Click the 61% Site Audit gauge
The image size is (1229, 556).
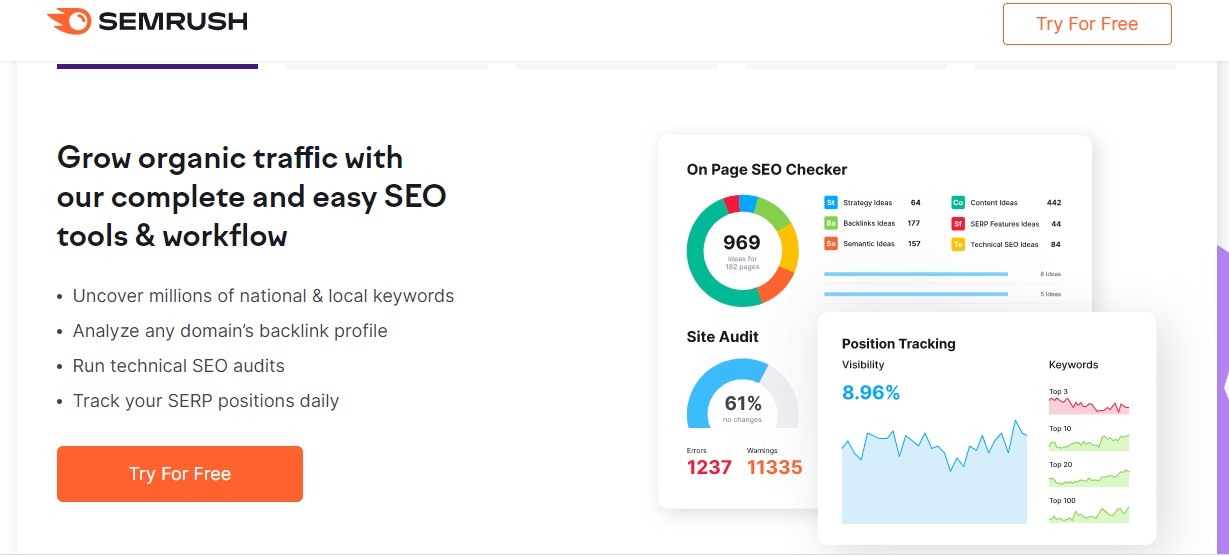coord(743,393)
